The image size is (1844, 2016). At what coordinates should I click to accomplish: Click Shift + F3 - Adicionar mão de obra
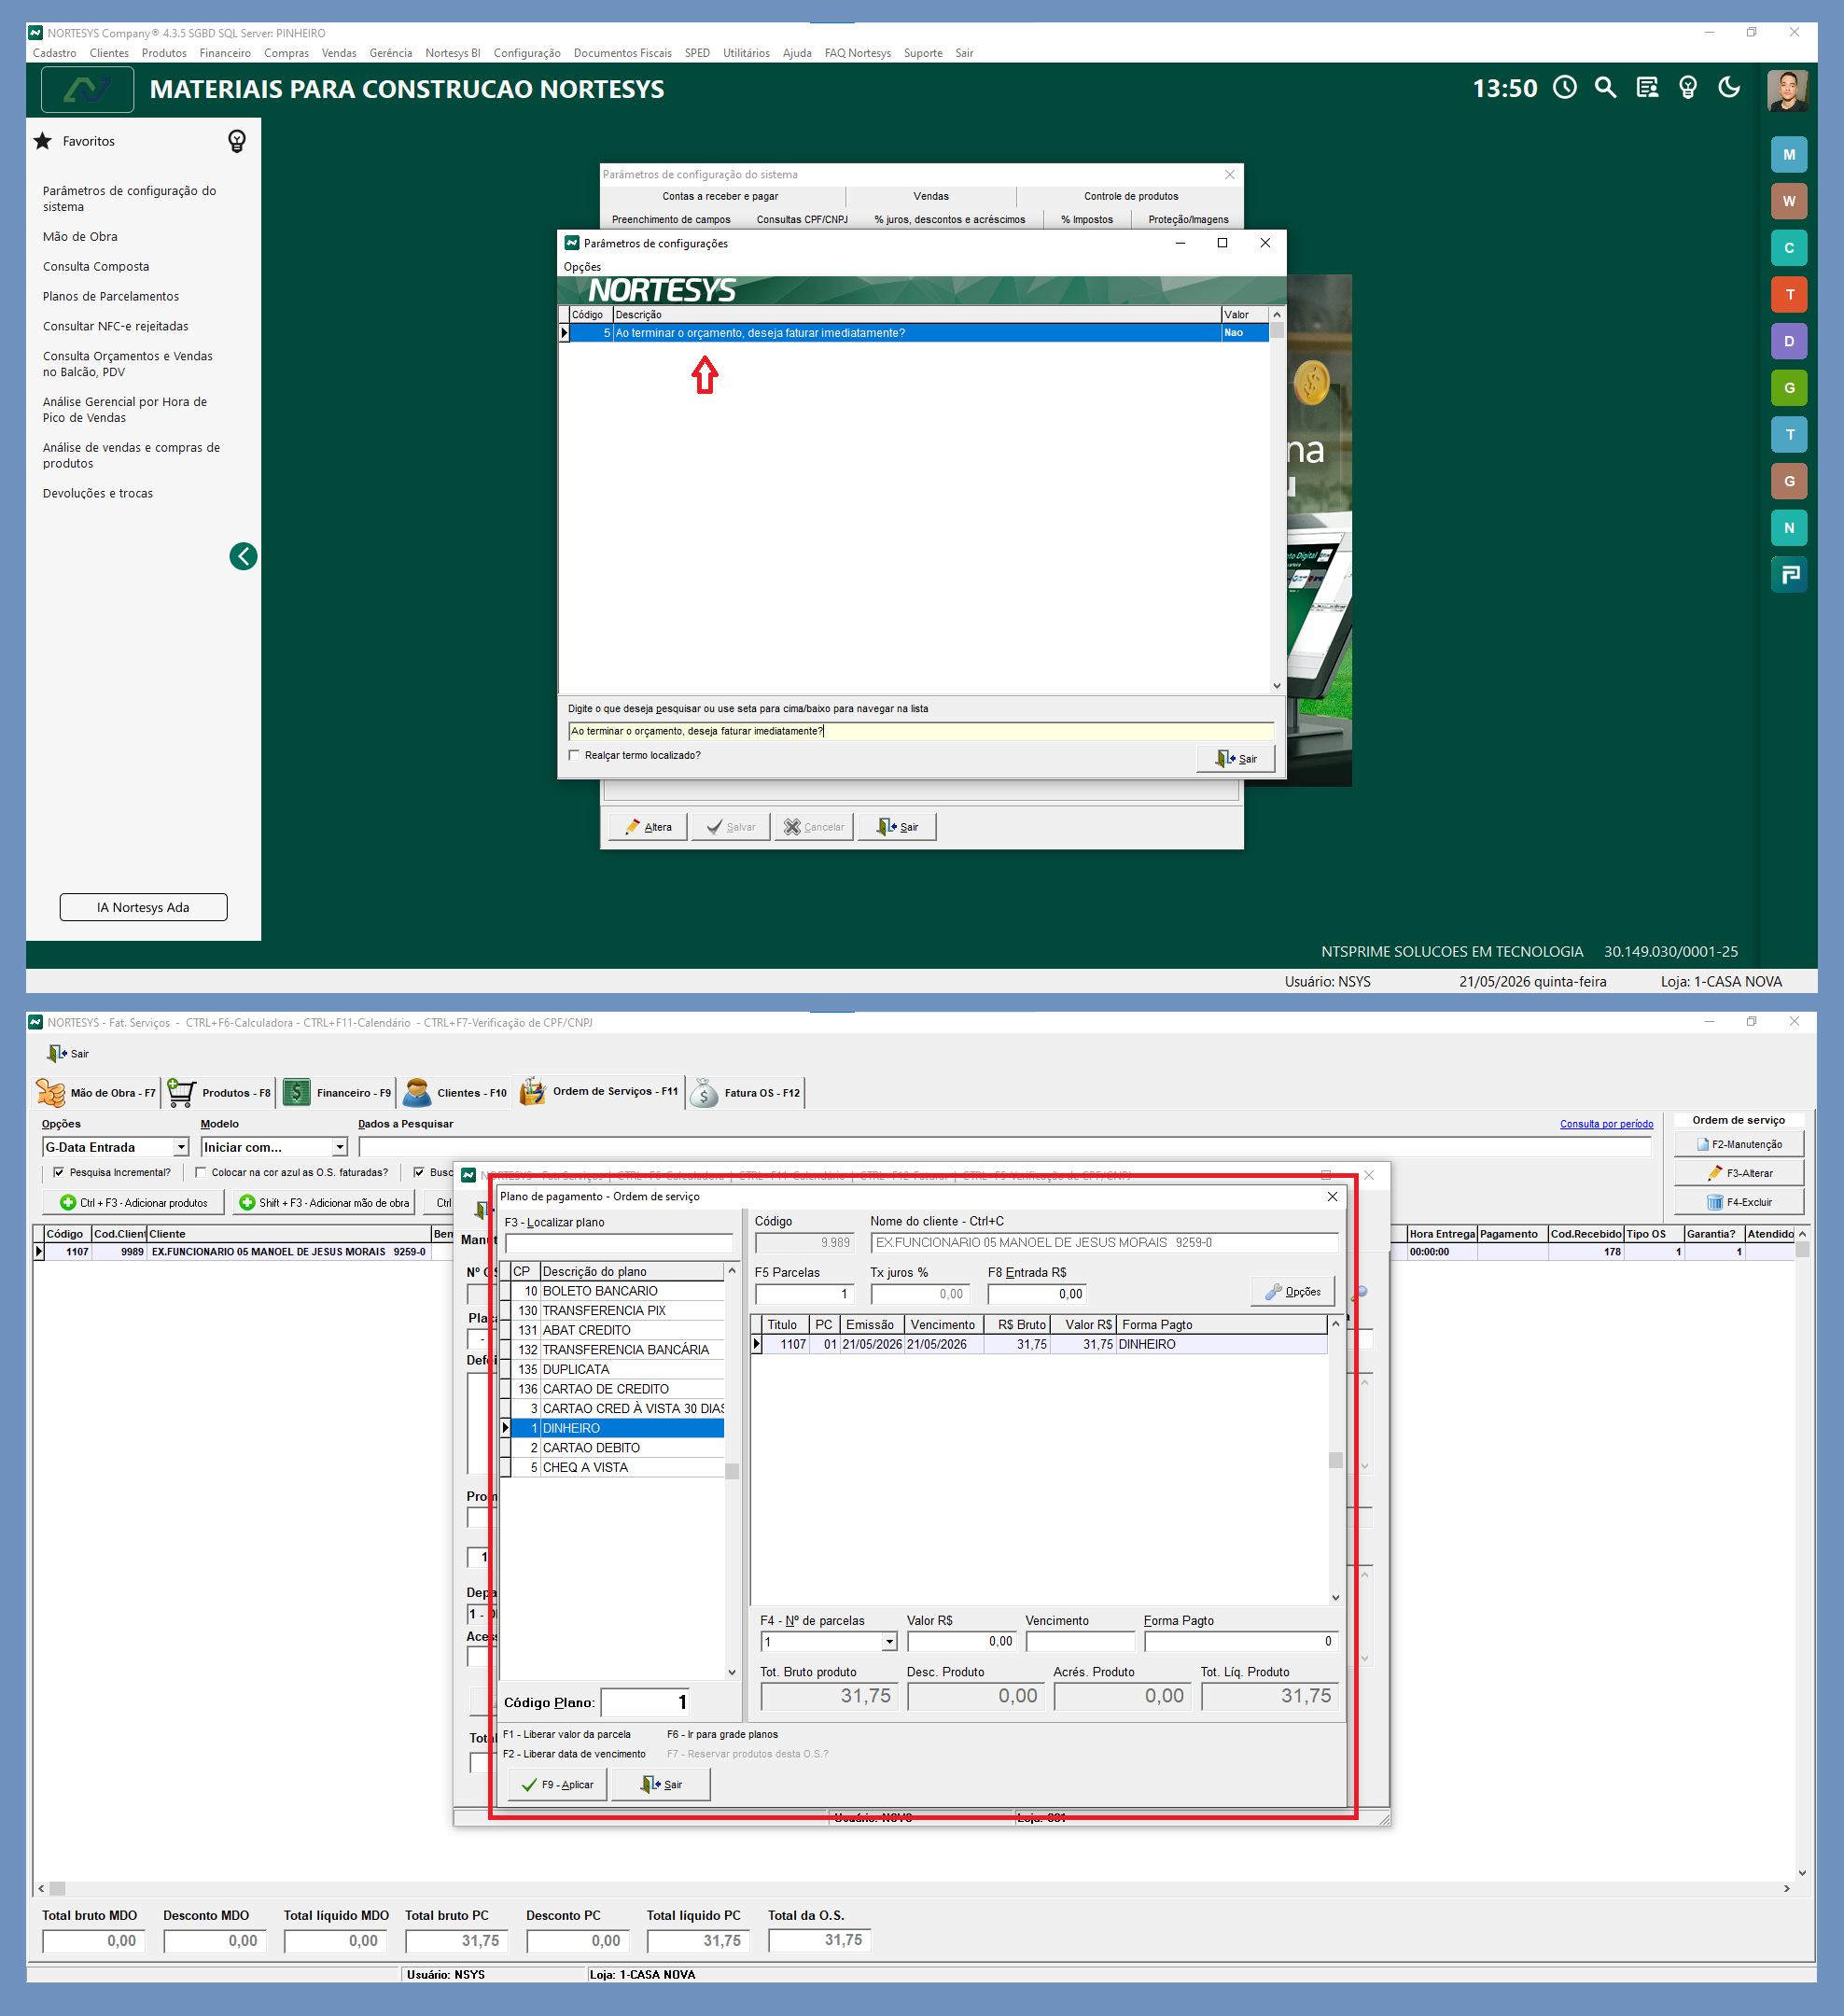(325, 1203)
